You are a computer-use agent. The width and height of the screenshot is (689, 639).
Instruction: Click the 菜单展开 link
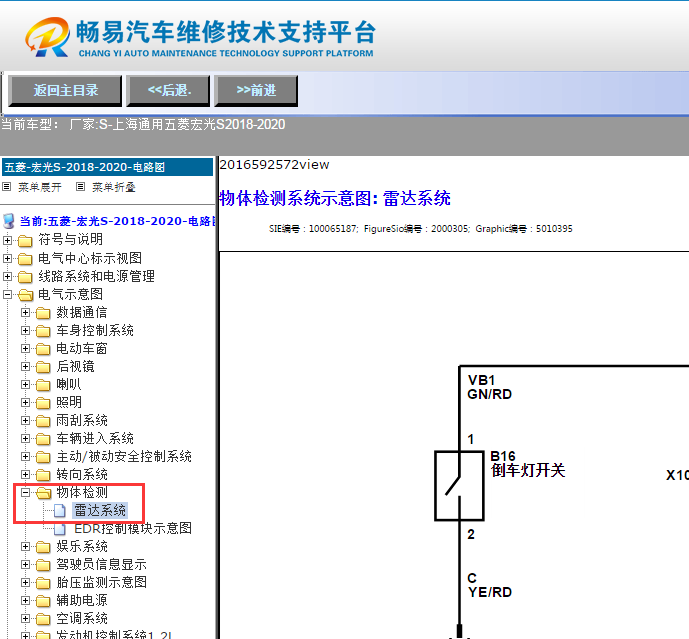click(40, 187)
